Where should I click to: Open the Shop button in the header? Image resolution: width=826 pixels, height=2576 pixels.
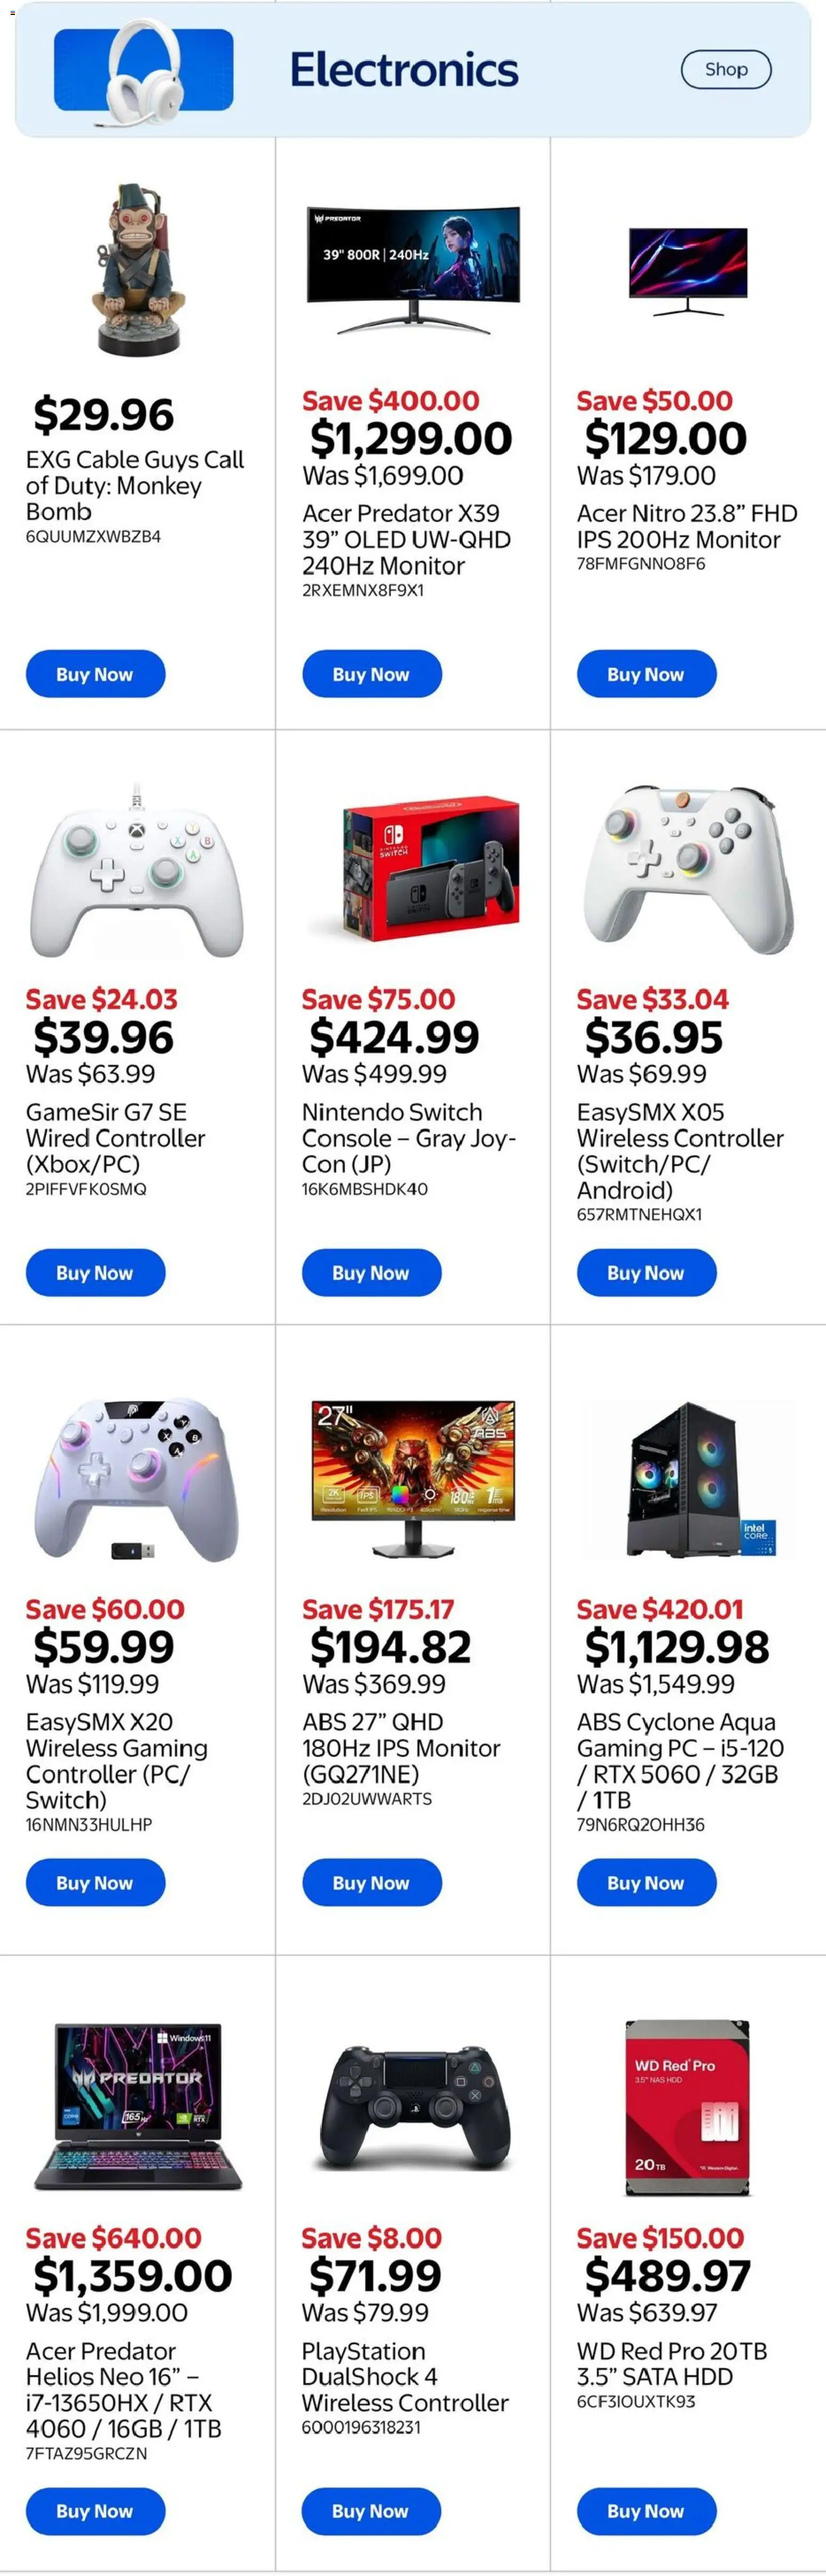725,70
